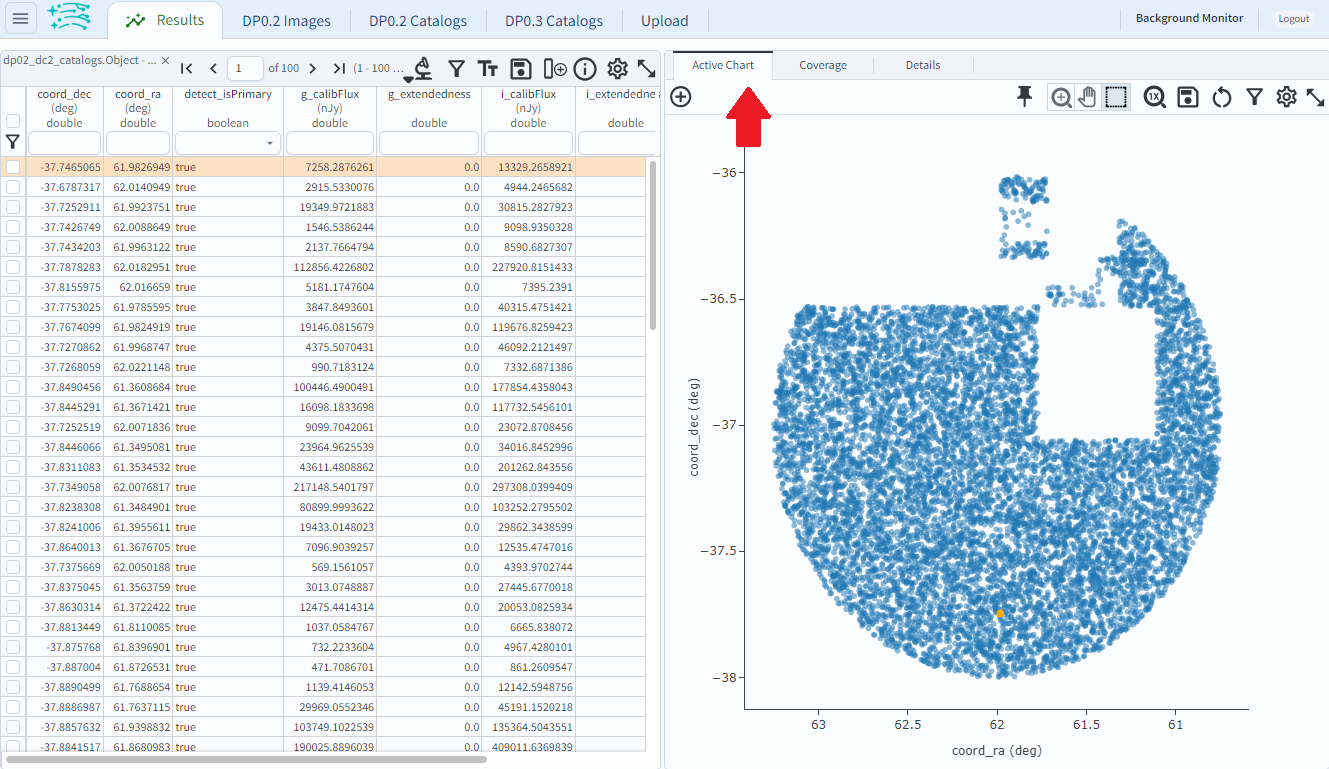Click the Logout button

tap(1293, 19)
